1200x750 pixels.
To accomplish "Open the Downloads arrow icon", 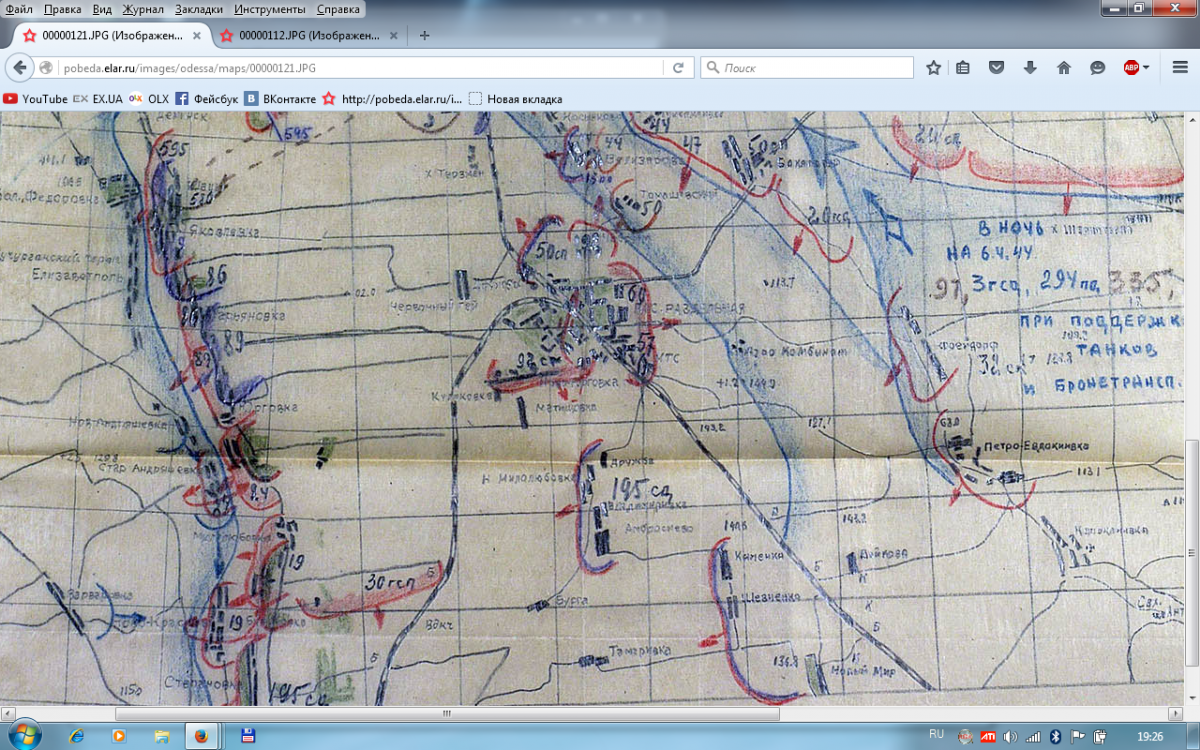I will [x=1030, y=68].
